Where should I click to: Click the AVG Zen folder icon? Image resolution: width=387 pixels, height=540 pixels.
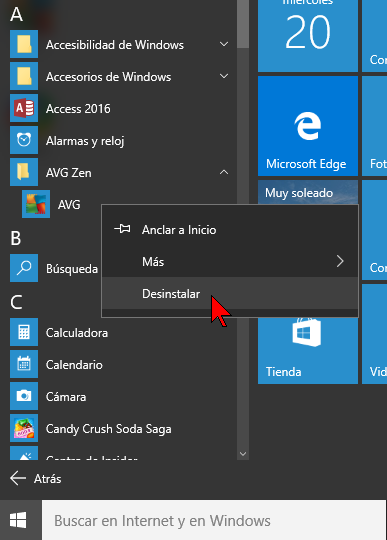pos(24,172)
